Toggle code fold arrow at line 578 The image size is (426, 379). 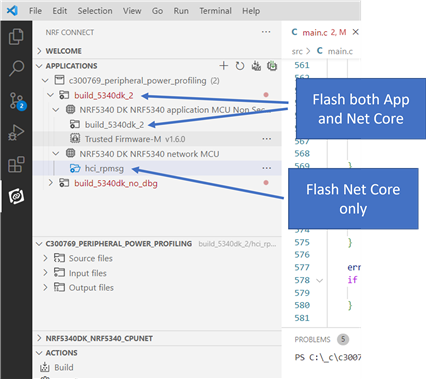tap(319, 280)
